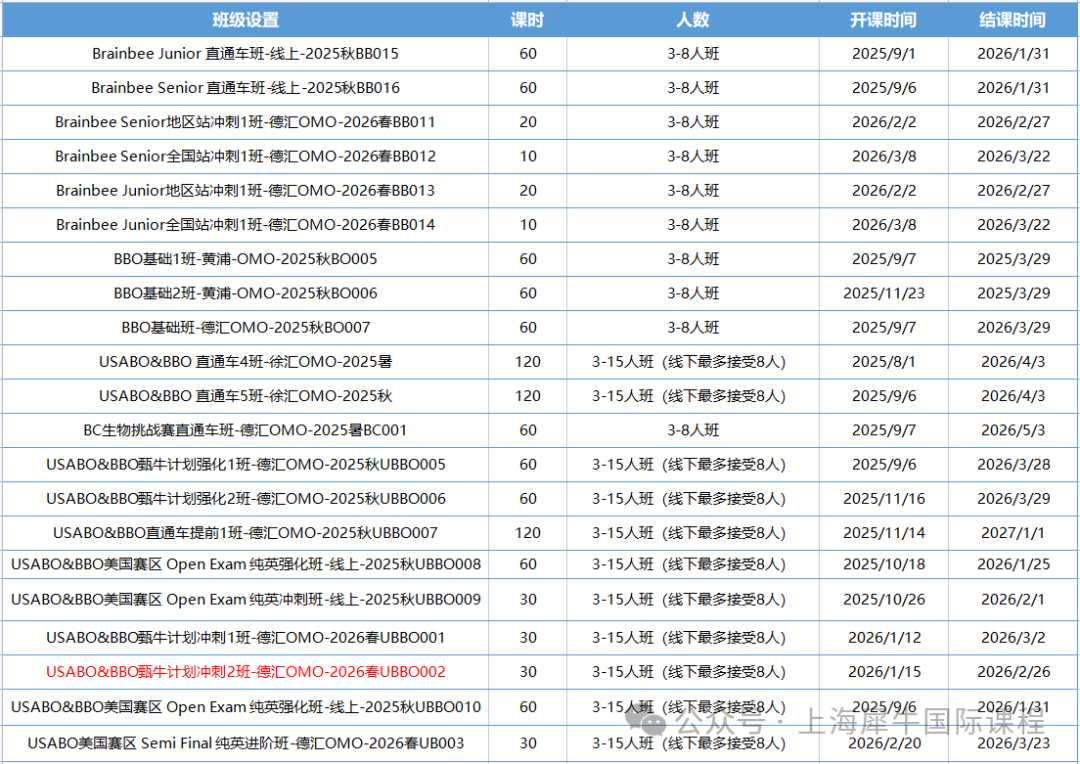Click end date 2027/1/1

coord(1013,533)
